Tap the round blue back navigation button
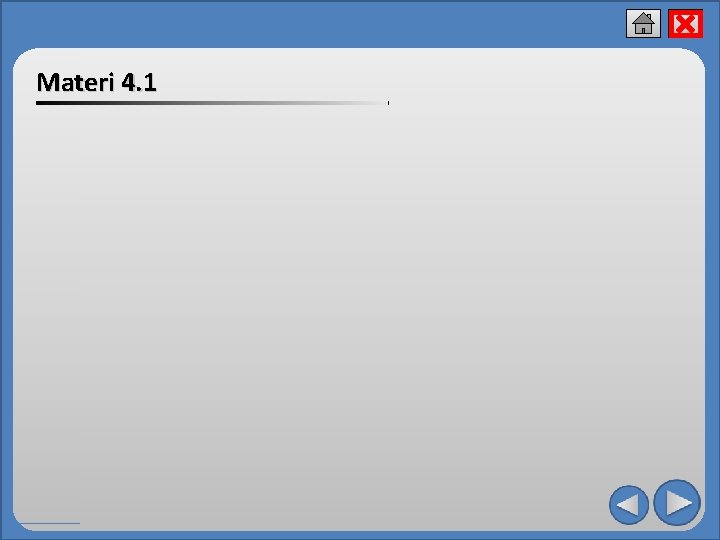The image size is (720, 540). (629, 505)
